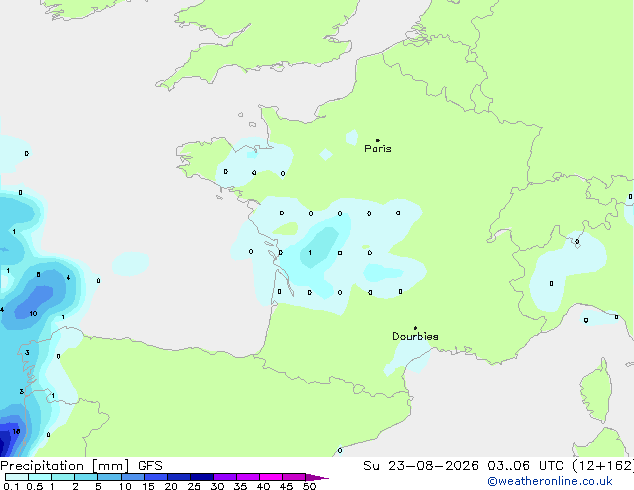Click the Paris location dot marker

[378, 140]
